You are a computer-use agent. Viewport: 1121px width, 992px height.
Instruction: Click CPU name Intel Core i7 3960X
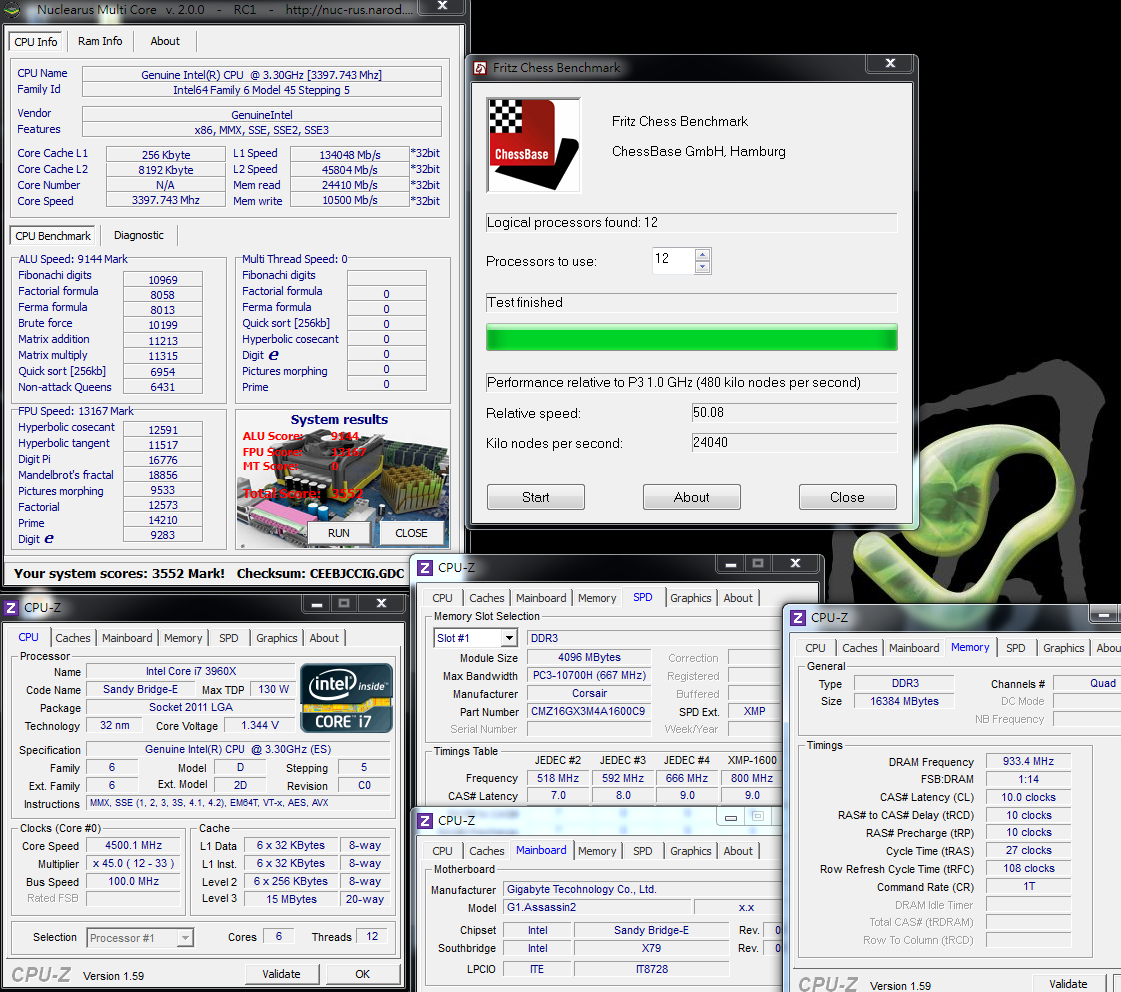(x=190, y=671)
